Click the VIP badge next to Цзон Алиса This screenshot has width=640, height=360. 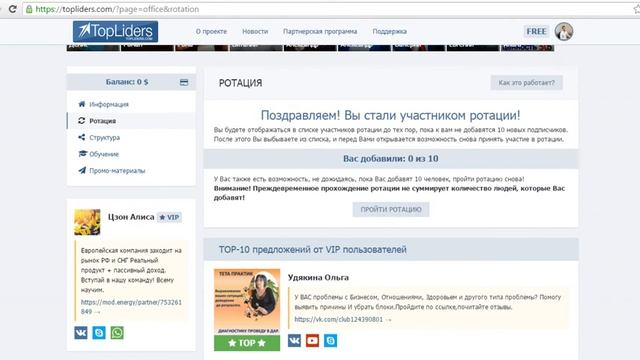(169, 217)
